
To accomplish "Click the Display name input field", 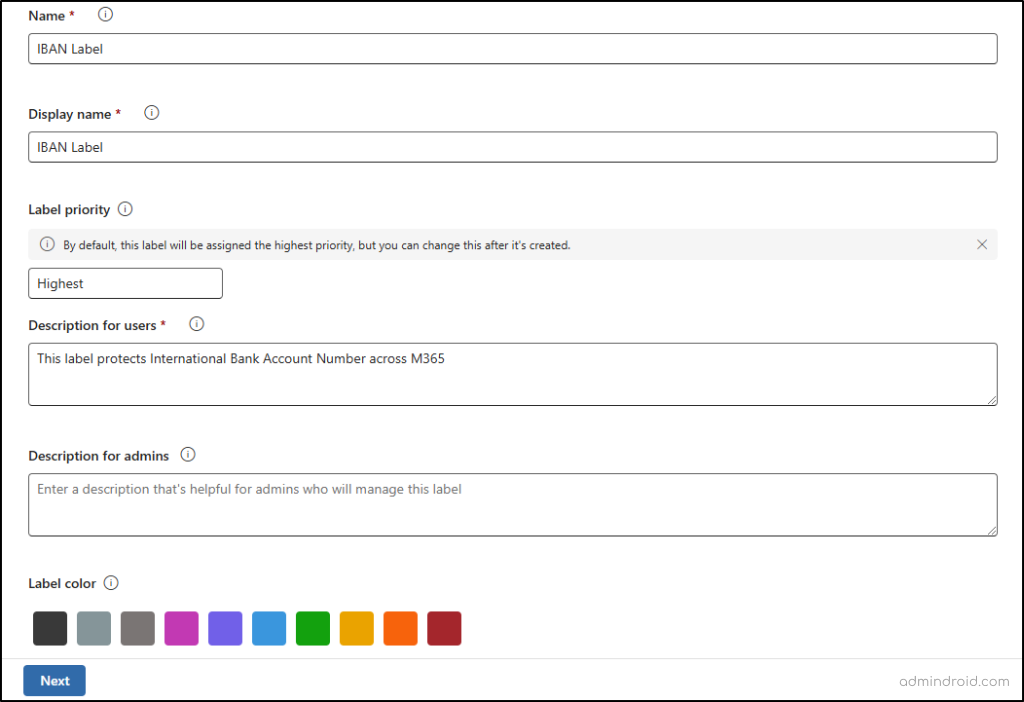I will tap(512, 147).
